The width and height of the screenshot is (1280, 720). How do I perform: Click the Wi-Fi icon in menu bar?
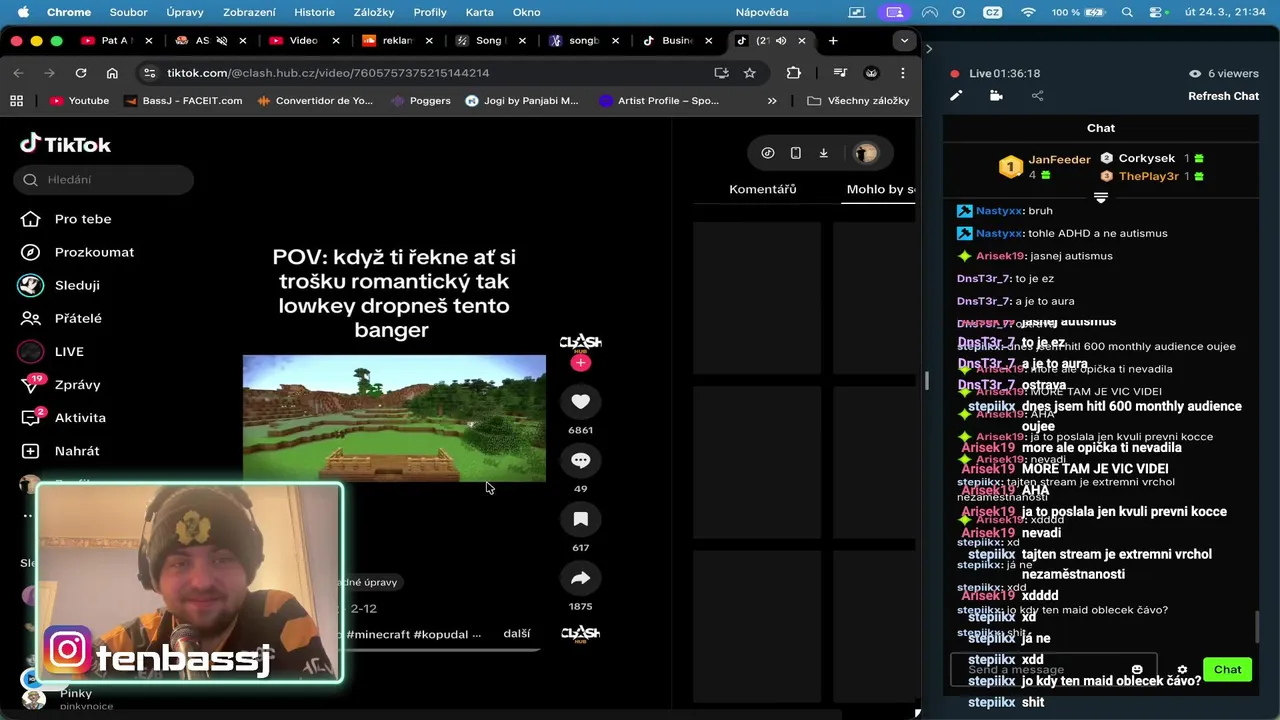click(1028, 12)
